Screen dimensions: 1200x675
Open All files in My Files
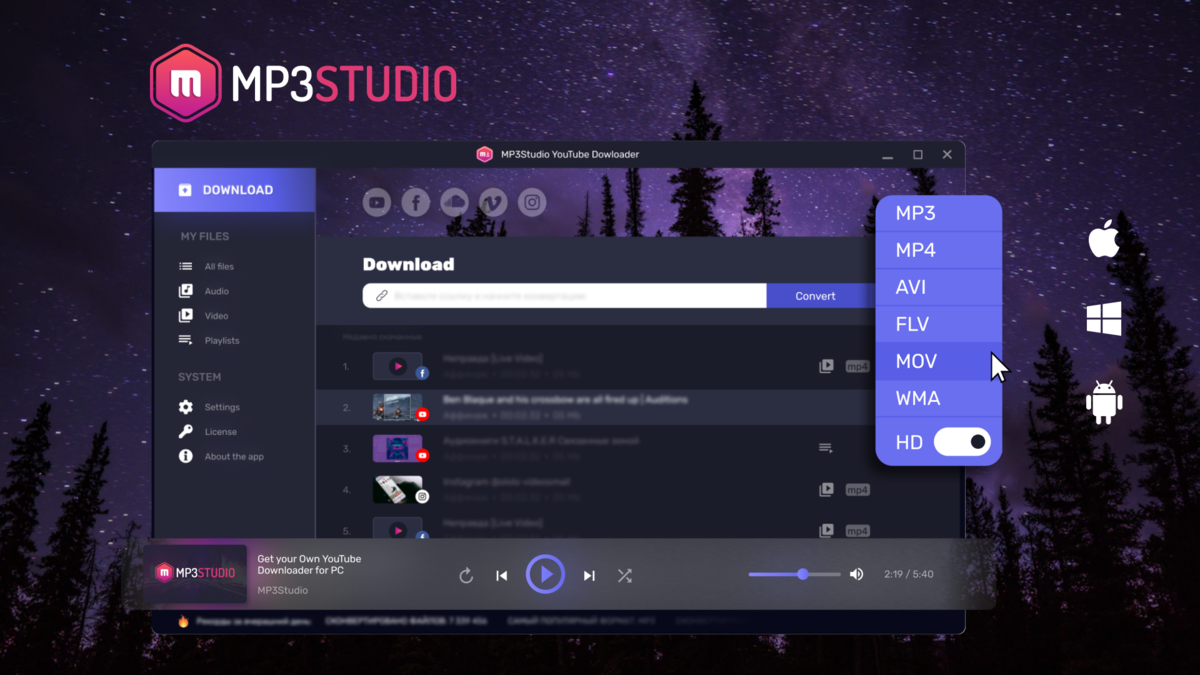tap(218, 267)
